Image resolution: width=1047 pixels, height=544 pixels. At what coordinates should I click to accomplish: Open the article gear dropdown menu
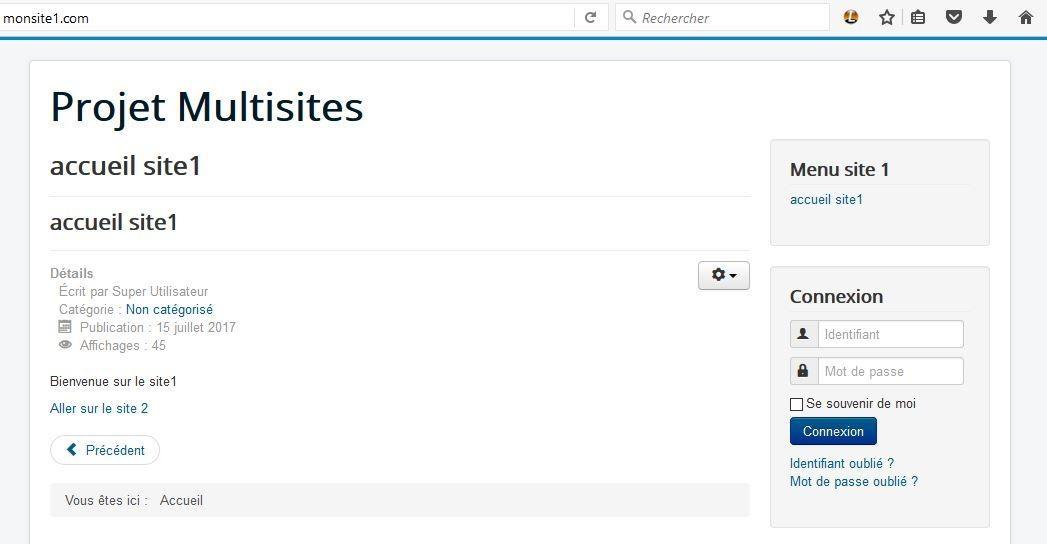(x=724, y=275)
